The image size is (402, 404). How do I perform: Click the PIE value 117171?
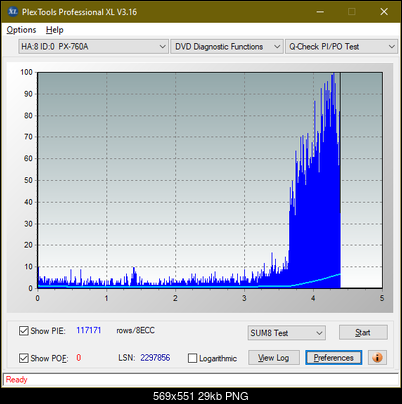point(89,330)
